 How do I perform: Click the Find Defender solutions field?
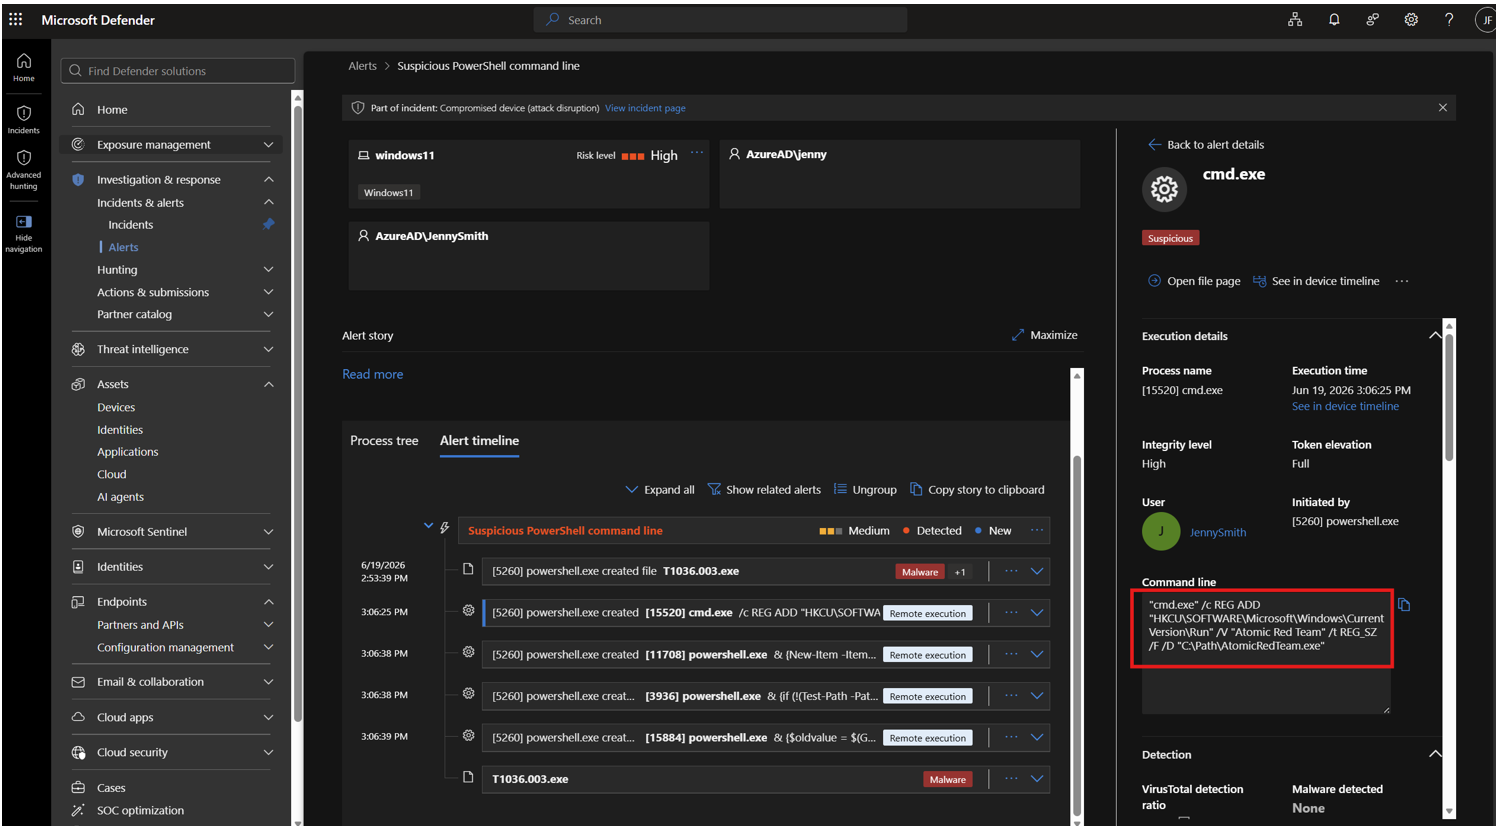tap(178, 71)
